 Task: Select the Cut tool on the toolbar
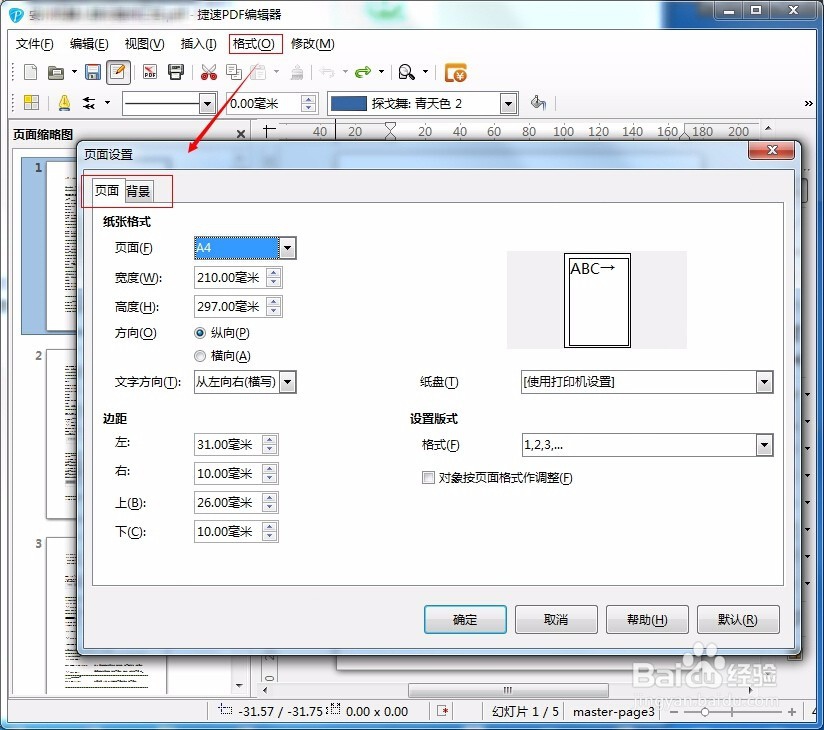click(210, 71)
